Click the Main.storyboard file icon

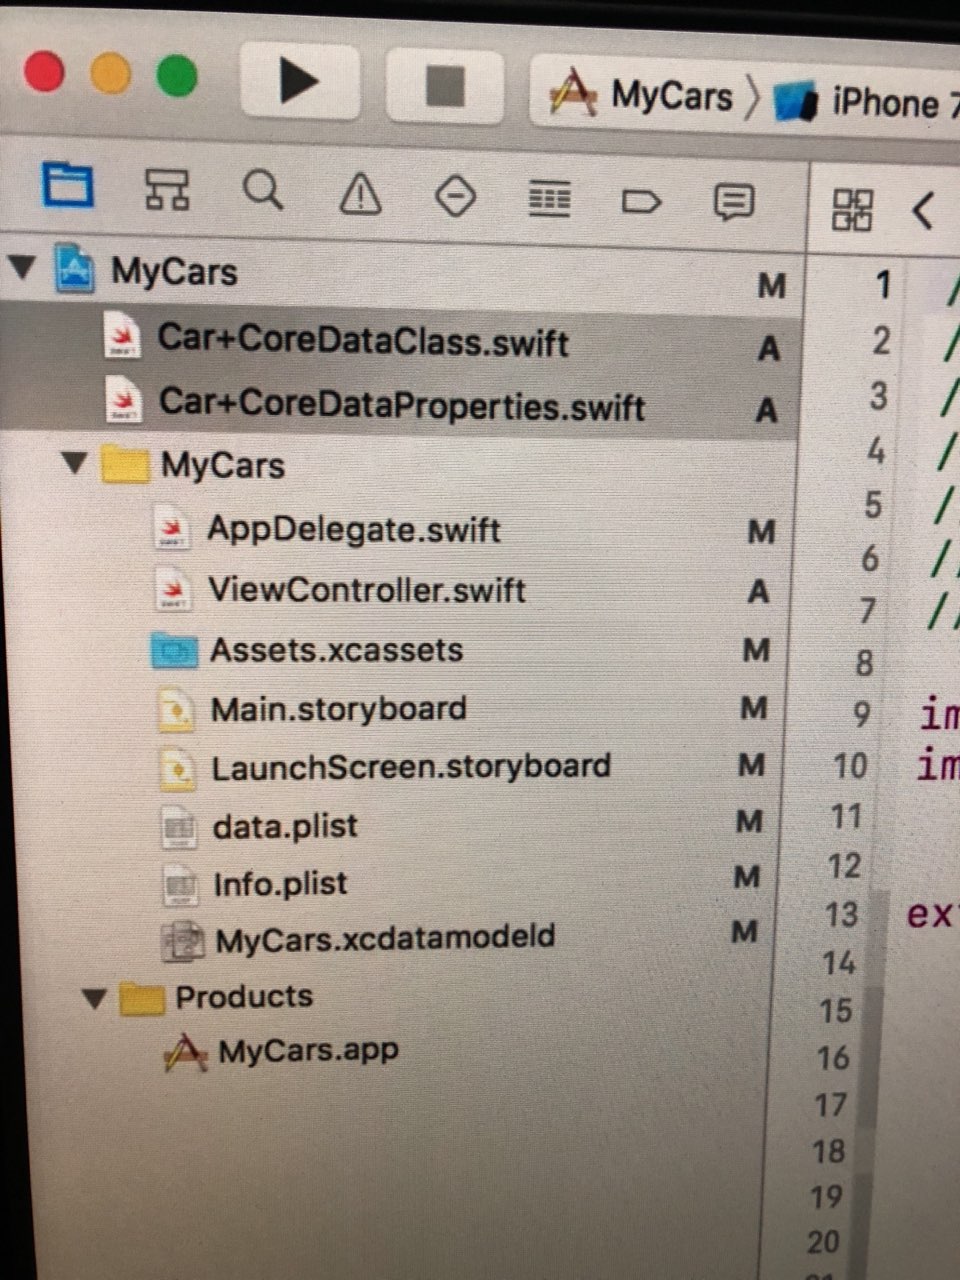pyautogui.click(x=177, y=711)
